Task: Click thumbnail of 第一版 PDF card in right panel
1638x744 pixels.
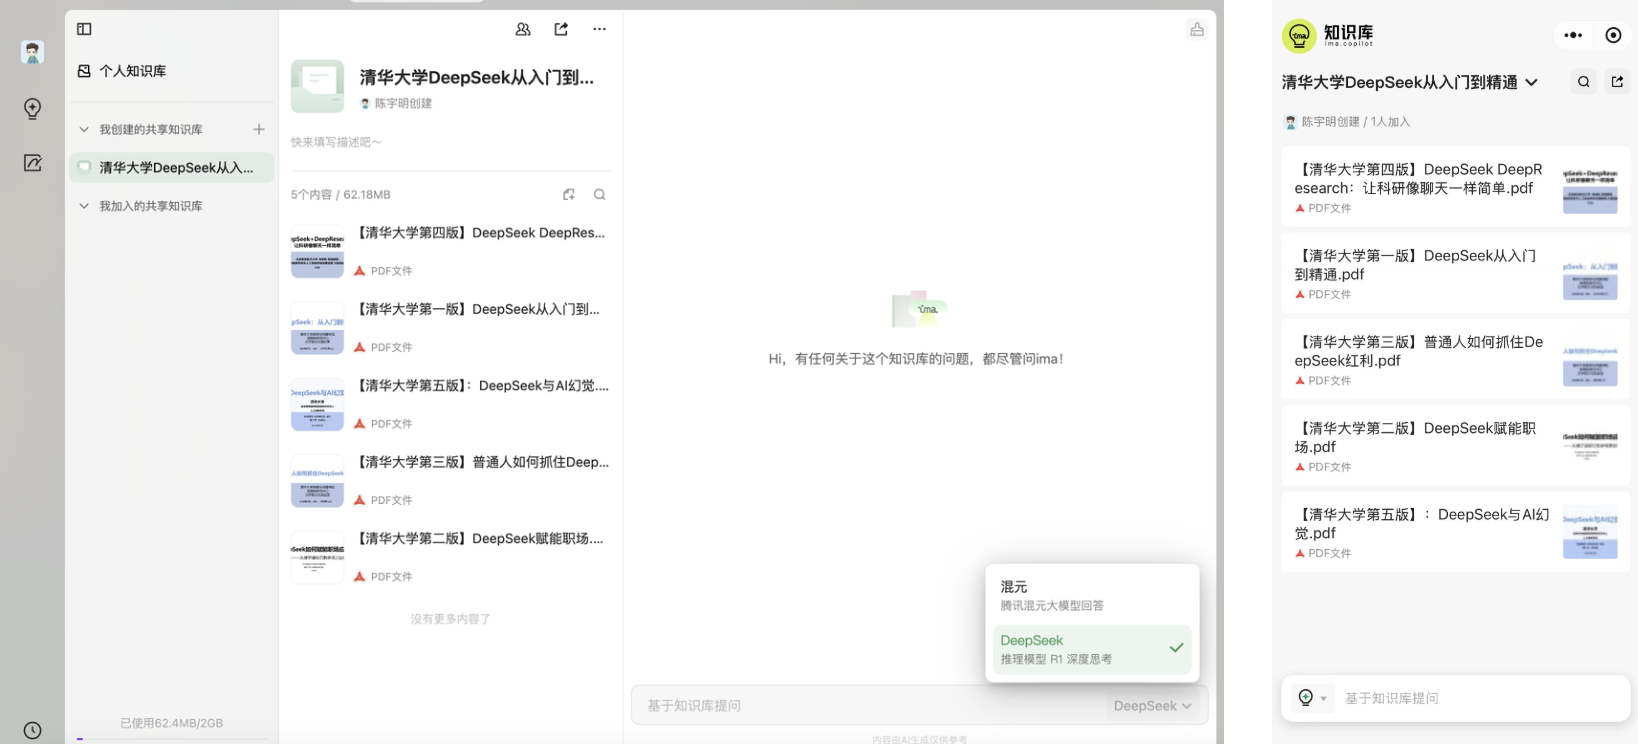Action: coord(1590,273)
